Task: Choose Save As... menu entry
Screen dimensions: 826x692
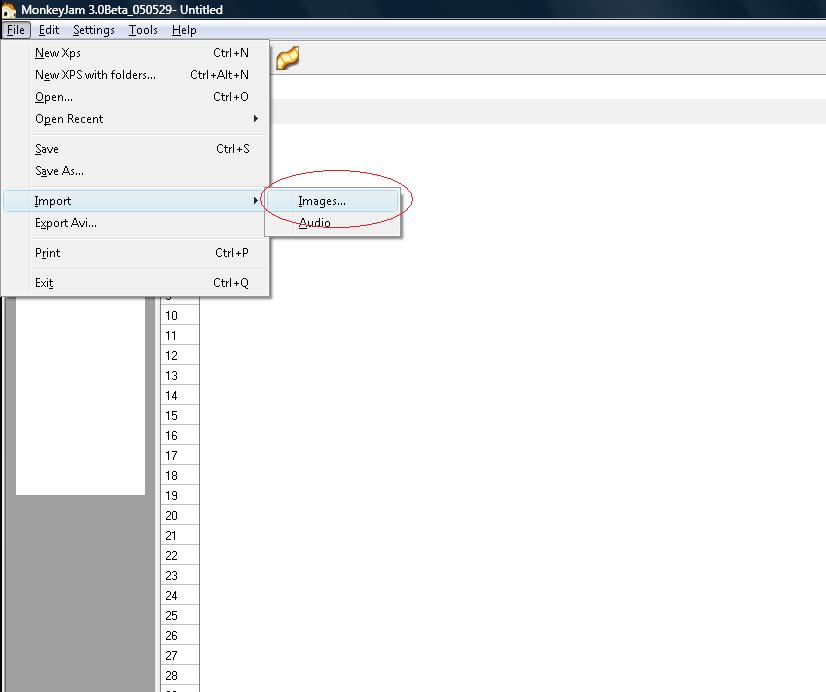Action: tap(136, 171)
